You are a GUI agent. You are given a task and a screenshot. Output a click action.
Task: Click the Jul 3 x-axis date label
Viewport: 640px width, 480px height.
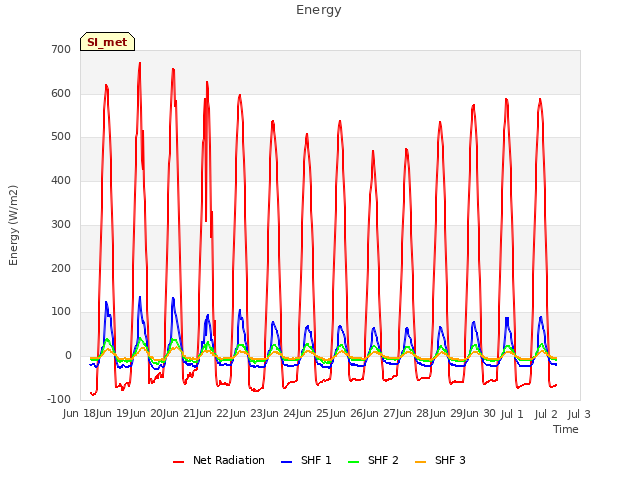[x=579, y=414]
